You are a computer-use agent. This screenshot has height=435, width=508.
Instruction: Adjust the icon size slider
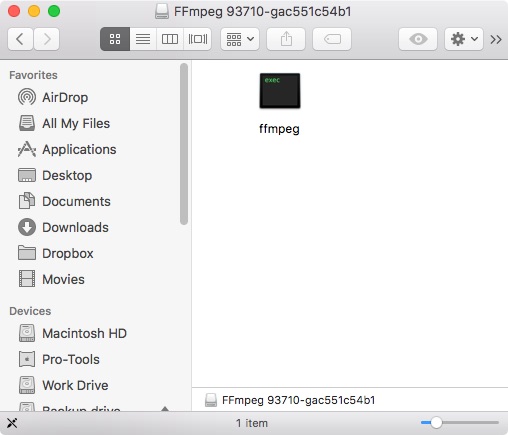pyautogui.click(x=436, y=423)
